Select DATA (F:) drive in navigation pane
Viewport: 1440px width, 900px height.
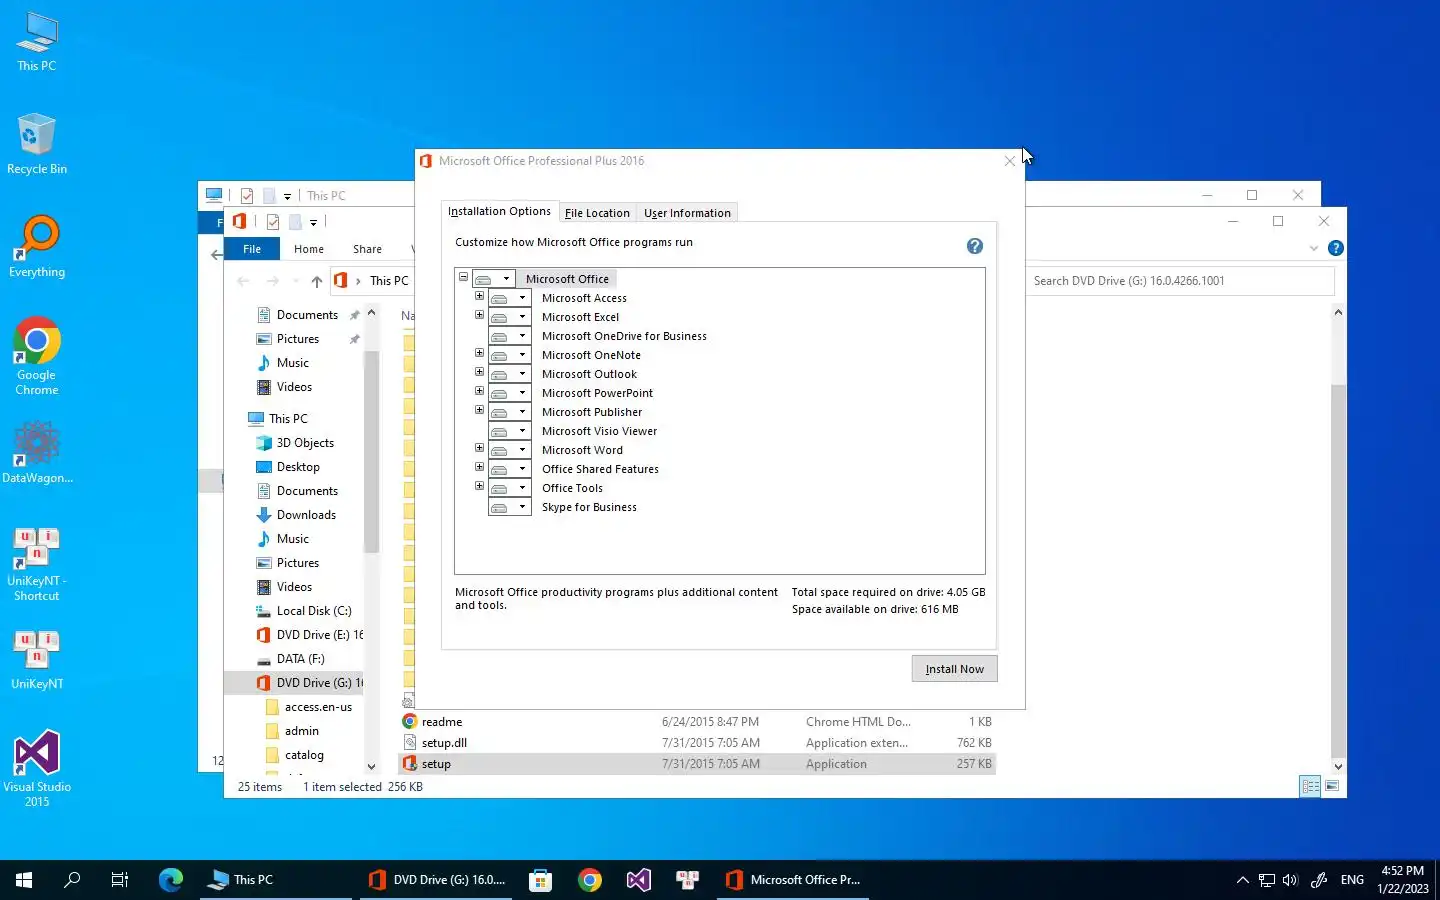point(300,659)
